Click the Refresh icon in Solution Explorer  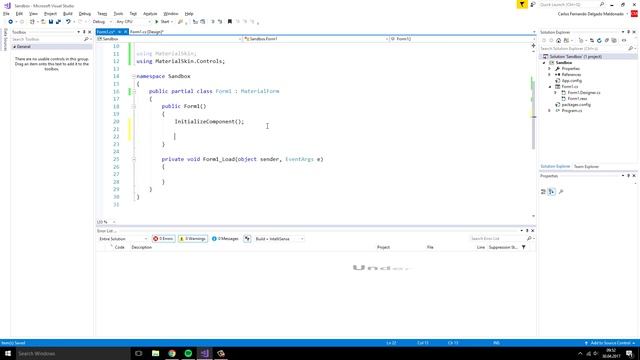pos(599,40)
